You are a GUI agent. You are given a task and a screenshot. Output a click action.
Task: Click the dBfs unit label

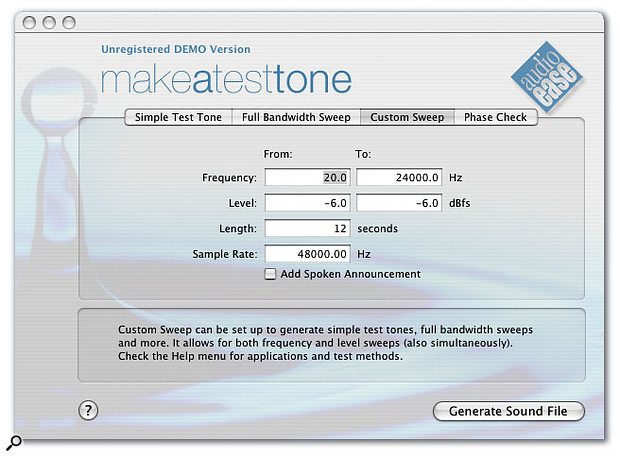click(x=459, y=203)
